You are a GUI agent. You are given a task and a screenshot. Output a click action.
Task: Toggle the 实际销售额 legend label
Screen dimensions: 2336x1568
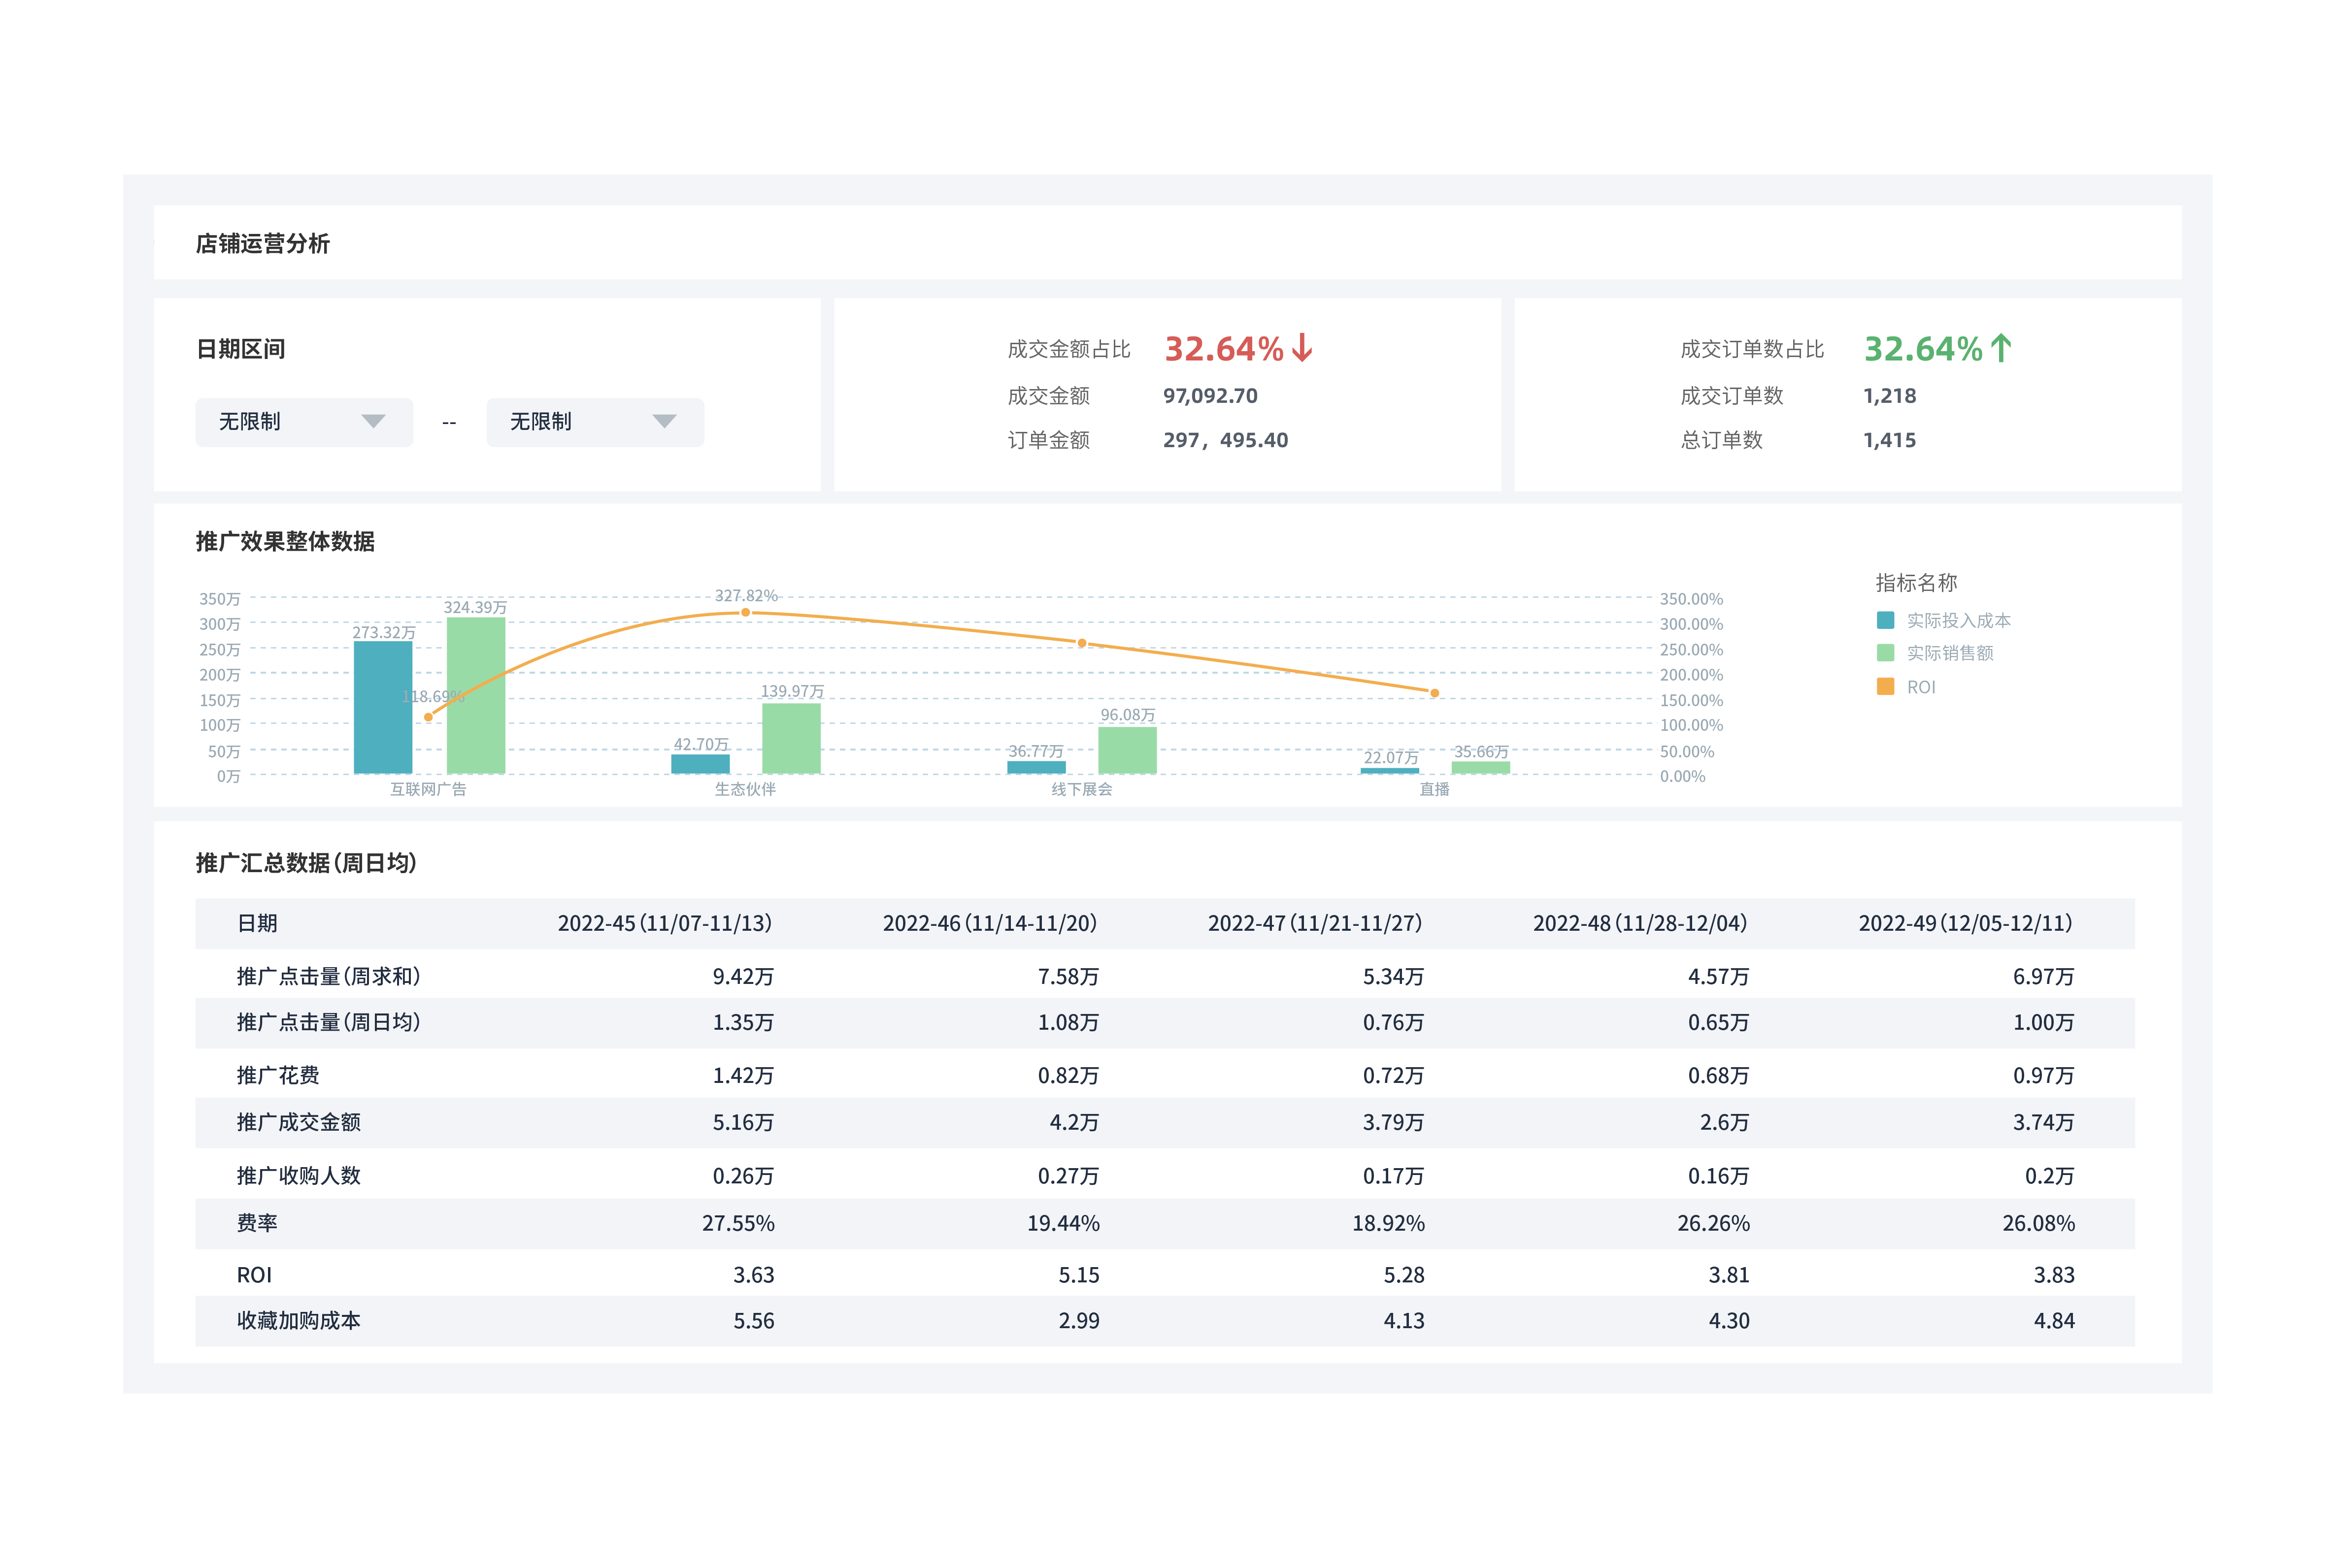[1950, 653]
